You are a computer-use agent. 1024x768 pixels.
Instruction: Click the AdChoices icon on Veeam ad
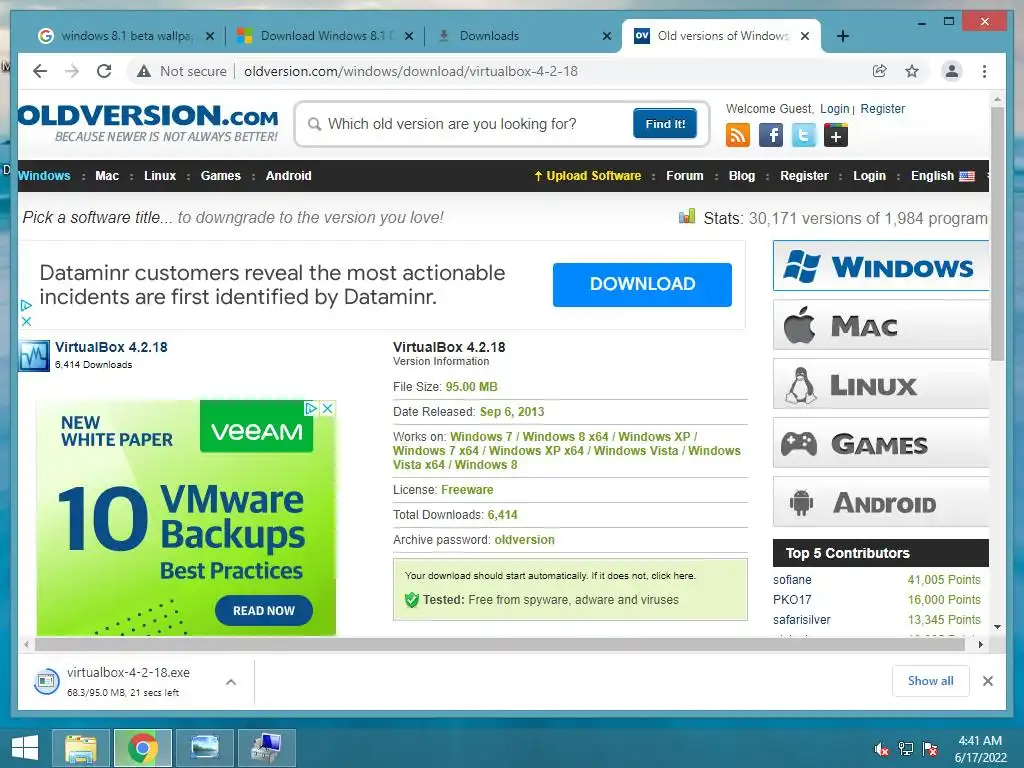point(311,408)
